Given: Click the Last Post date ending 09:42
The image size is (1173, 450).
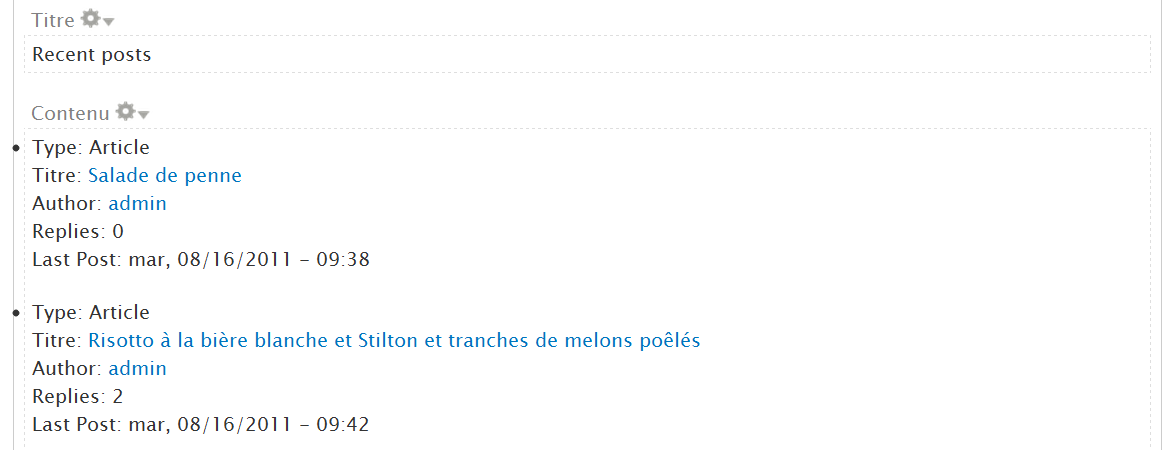Looking at the screenshot, I should point(249,425).
